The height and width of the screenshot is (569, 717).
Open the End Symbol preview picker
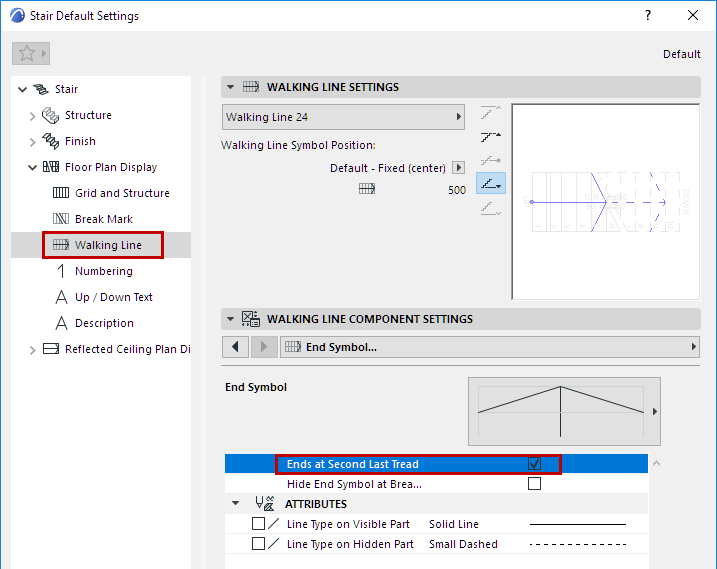656,411
